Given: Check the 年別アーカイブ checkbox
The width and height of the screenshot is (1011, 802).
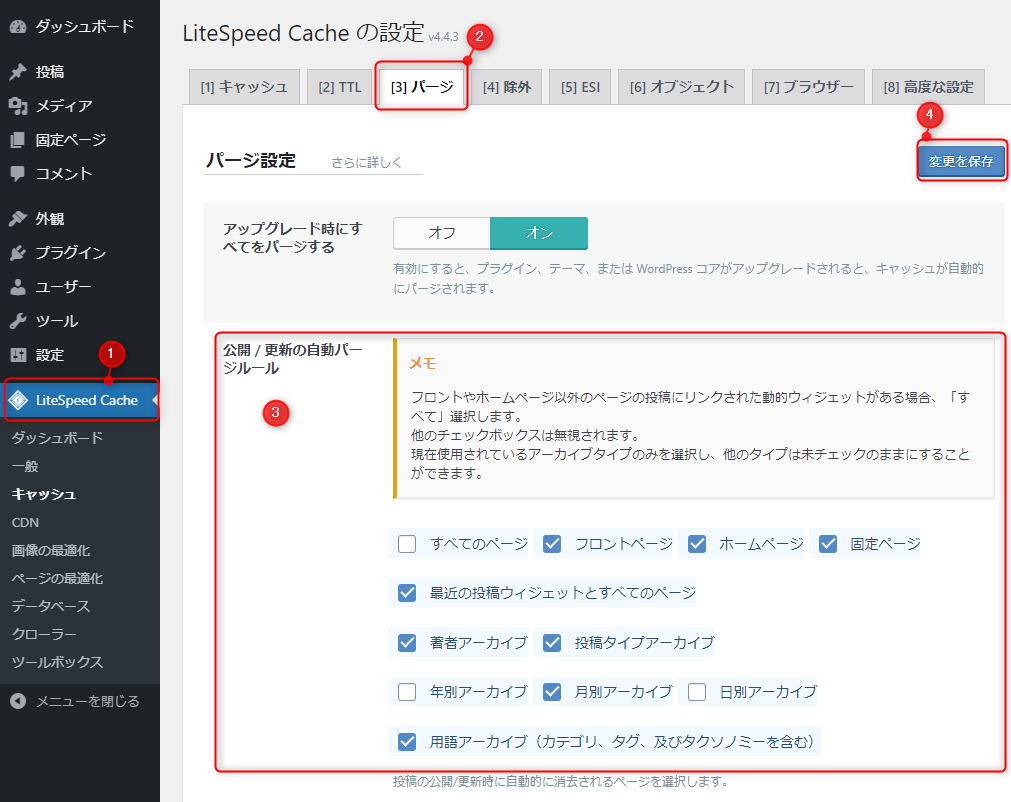Looking at the screenshot, I should click(407, 692).
